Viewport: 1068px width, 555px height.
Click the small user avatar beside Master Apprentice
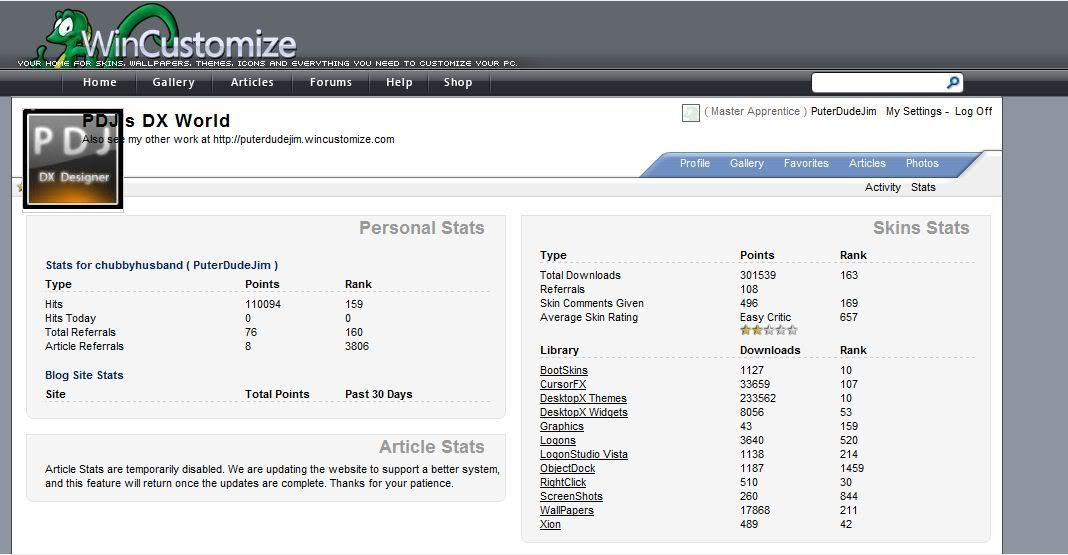pos(691,112)
